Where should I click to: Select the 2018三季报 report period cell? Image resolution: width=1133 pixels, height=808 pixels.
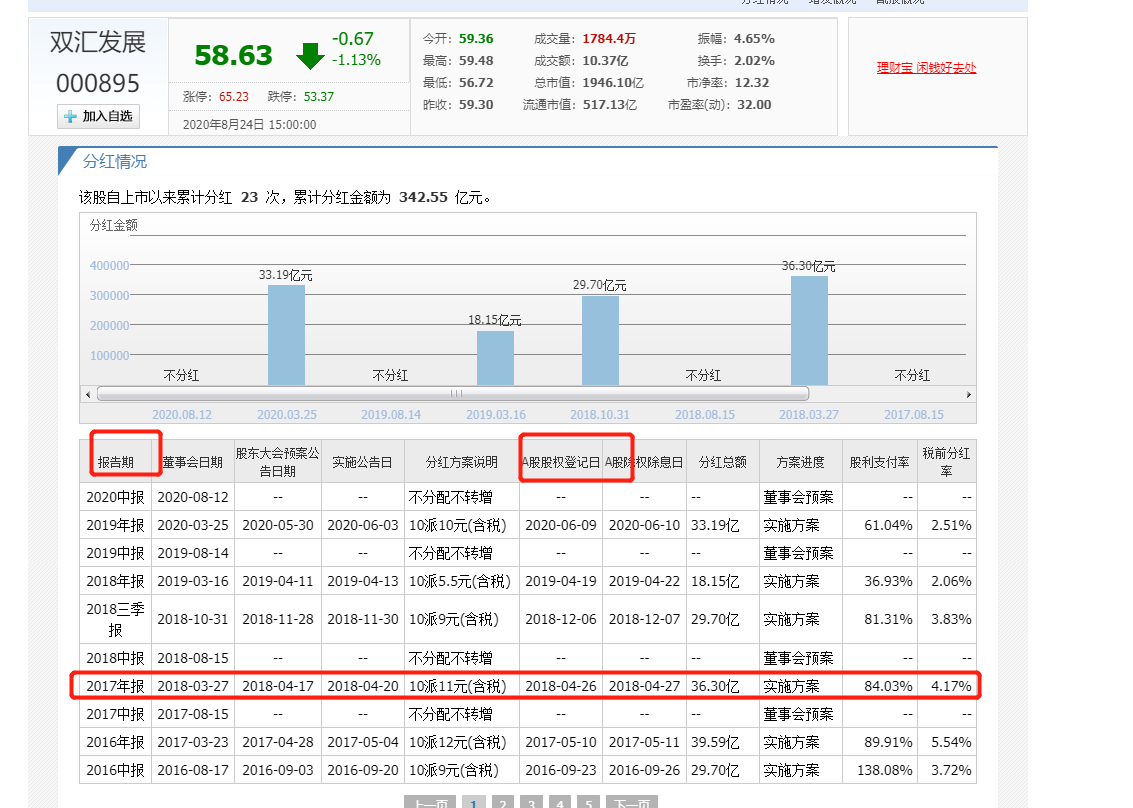[116, 619]
